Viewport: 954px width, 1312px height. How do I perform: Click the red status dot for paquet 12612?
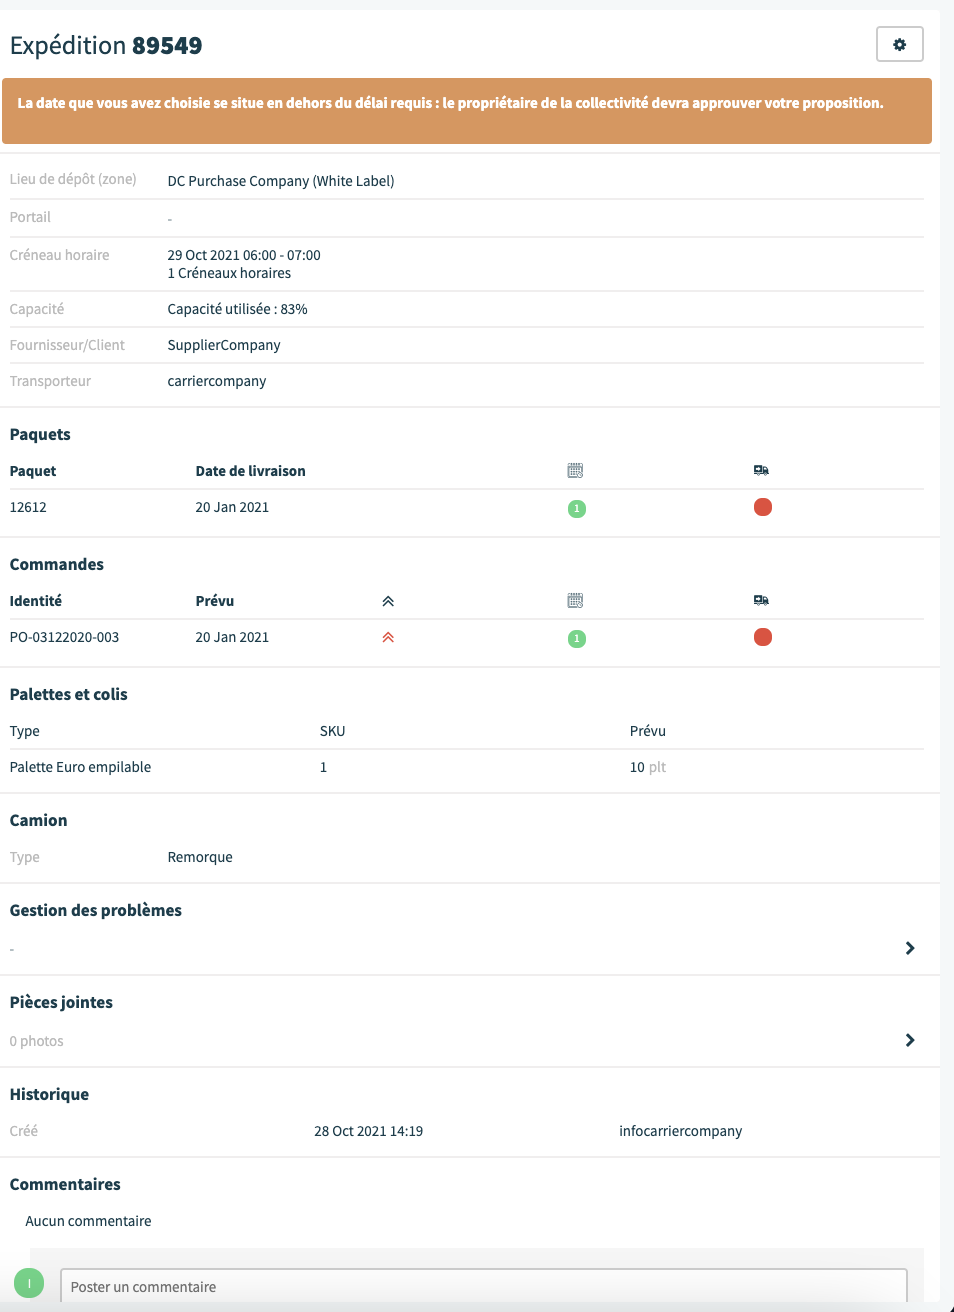coord(763,507)
